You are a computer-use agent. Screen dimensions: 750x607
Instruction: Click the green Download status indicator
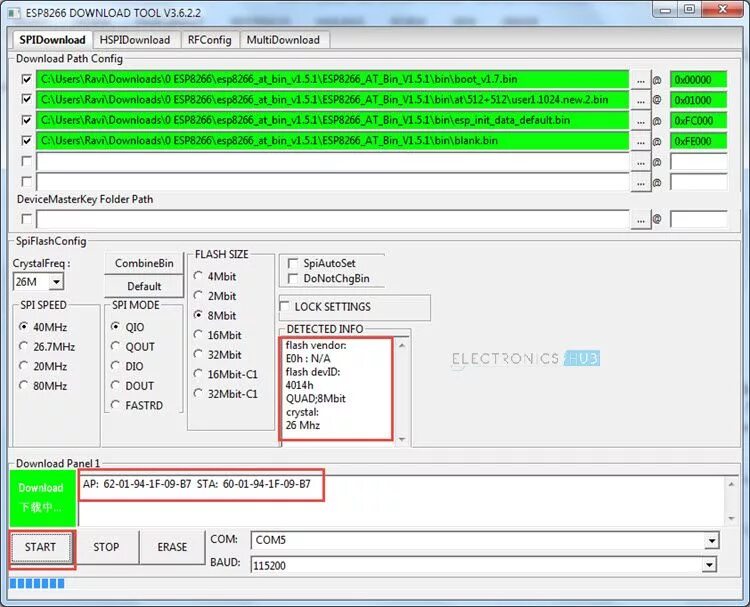pos(42,498)
